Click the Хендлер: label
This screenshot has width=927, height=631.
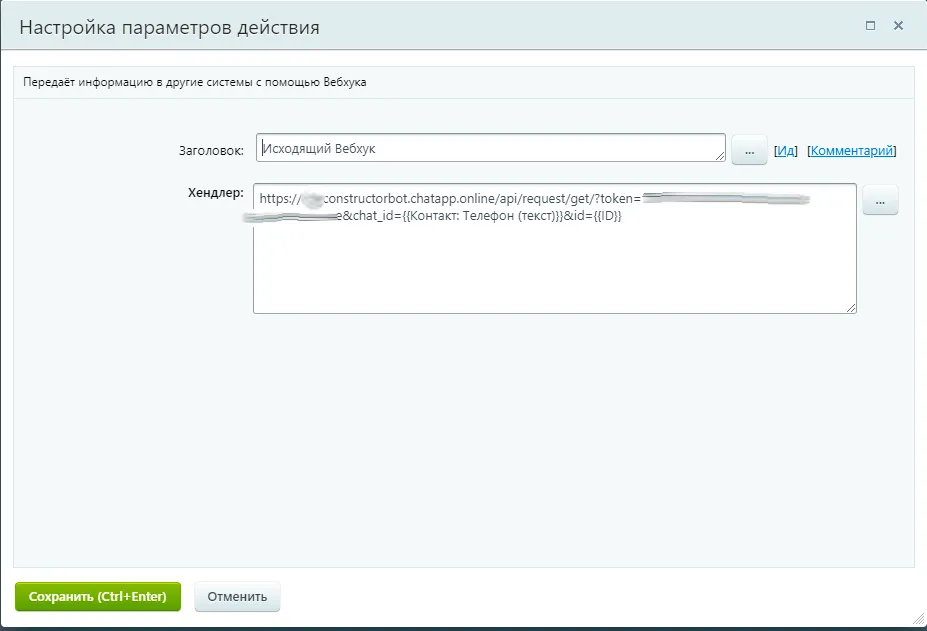(x=215, y=192)
